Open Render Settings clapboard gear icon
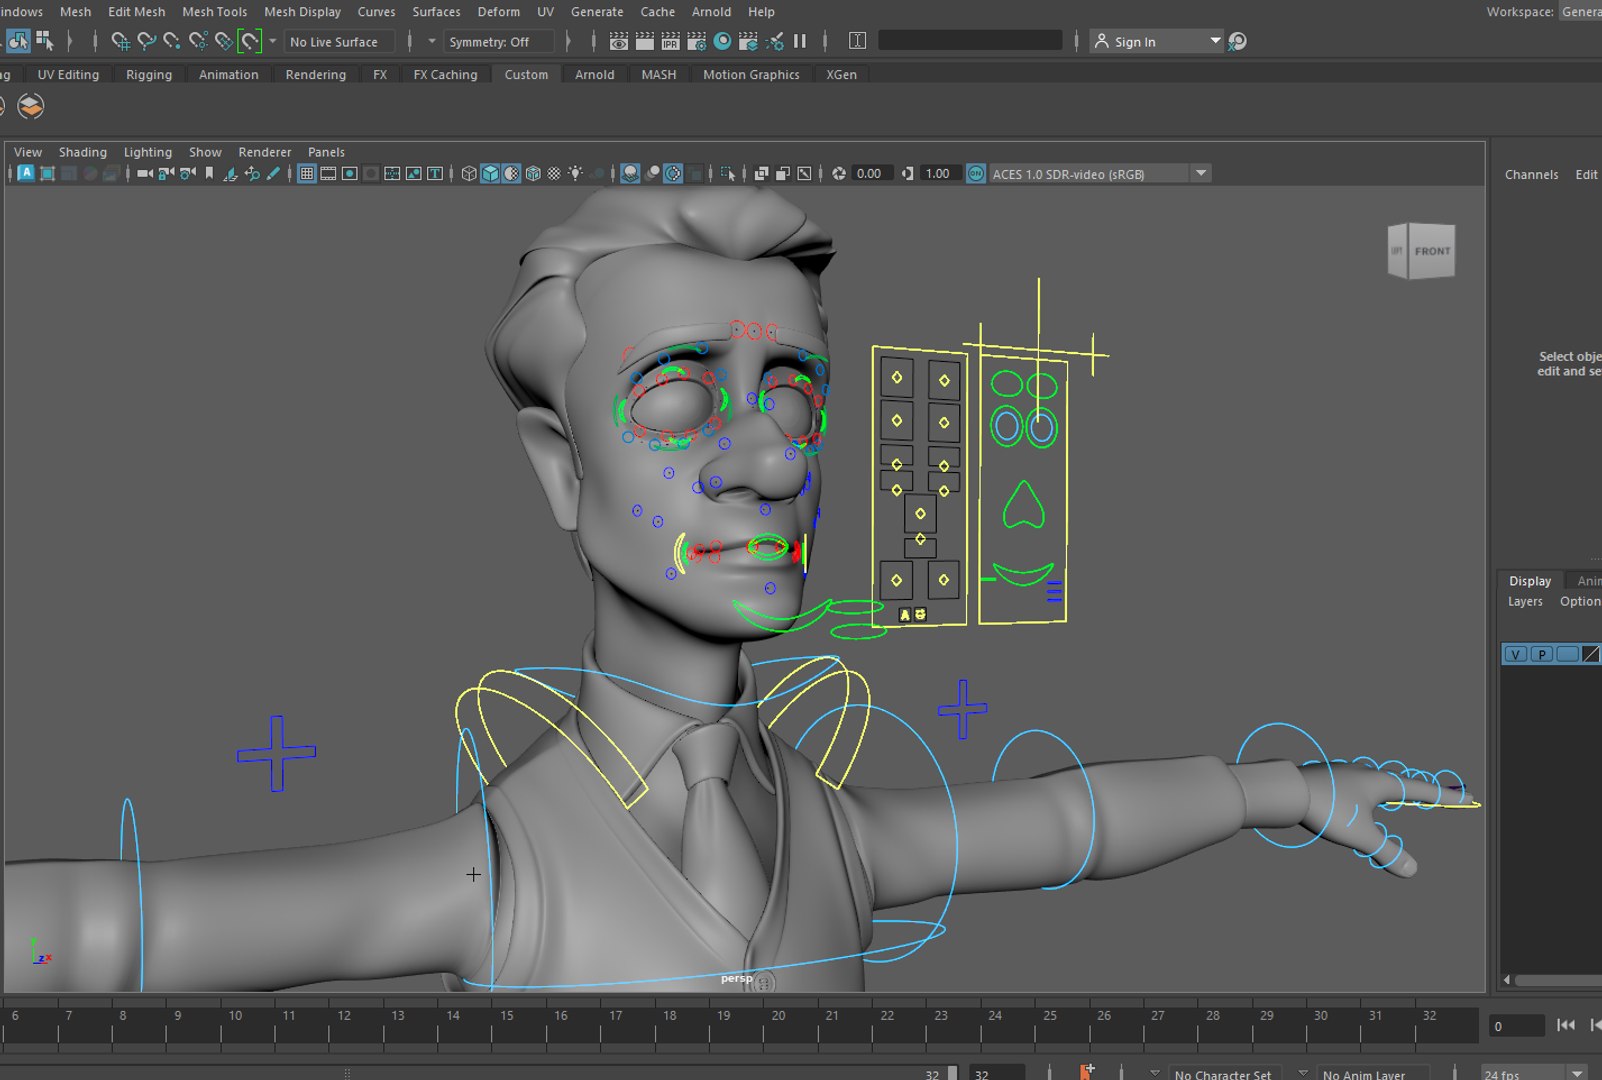 696,41
